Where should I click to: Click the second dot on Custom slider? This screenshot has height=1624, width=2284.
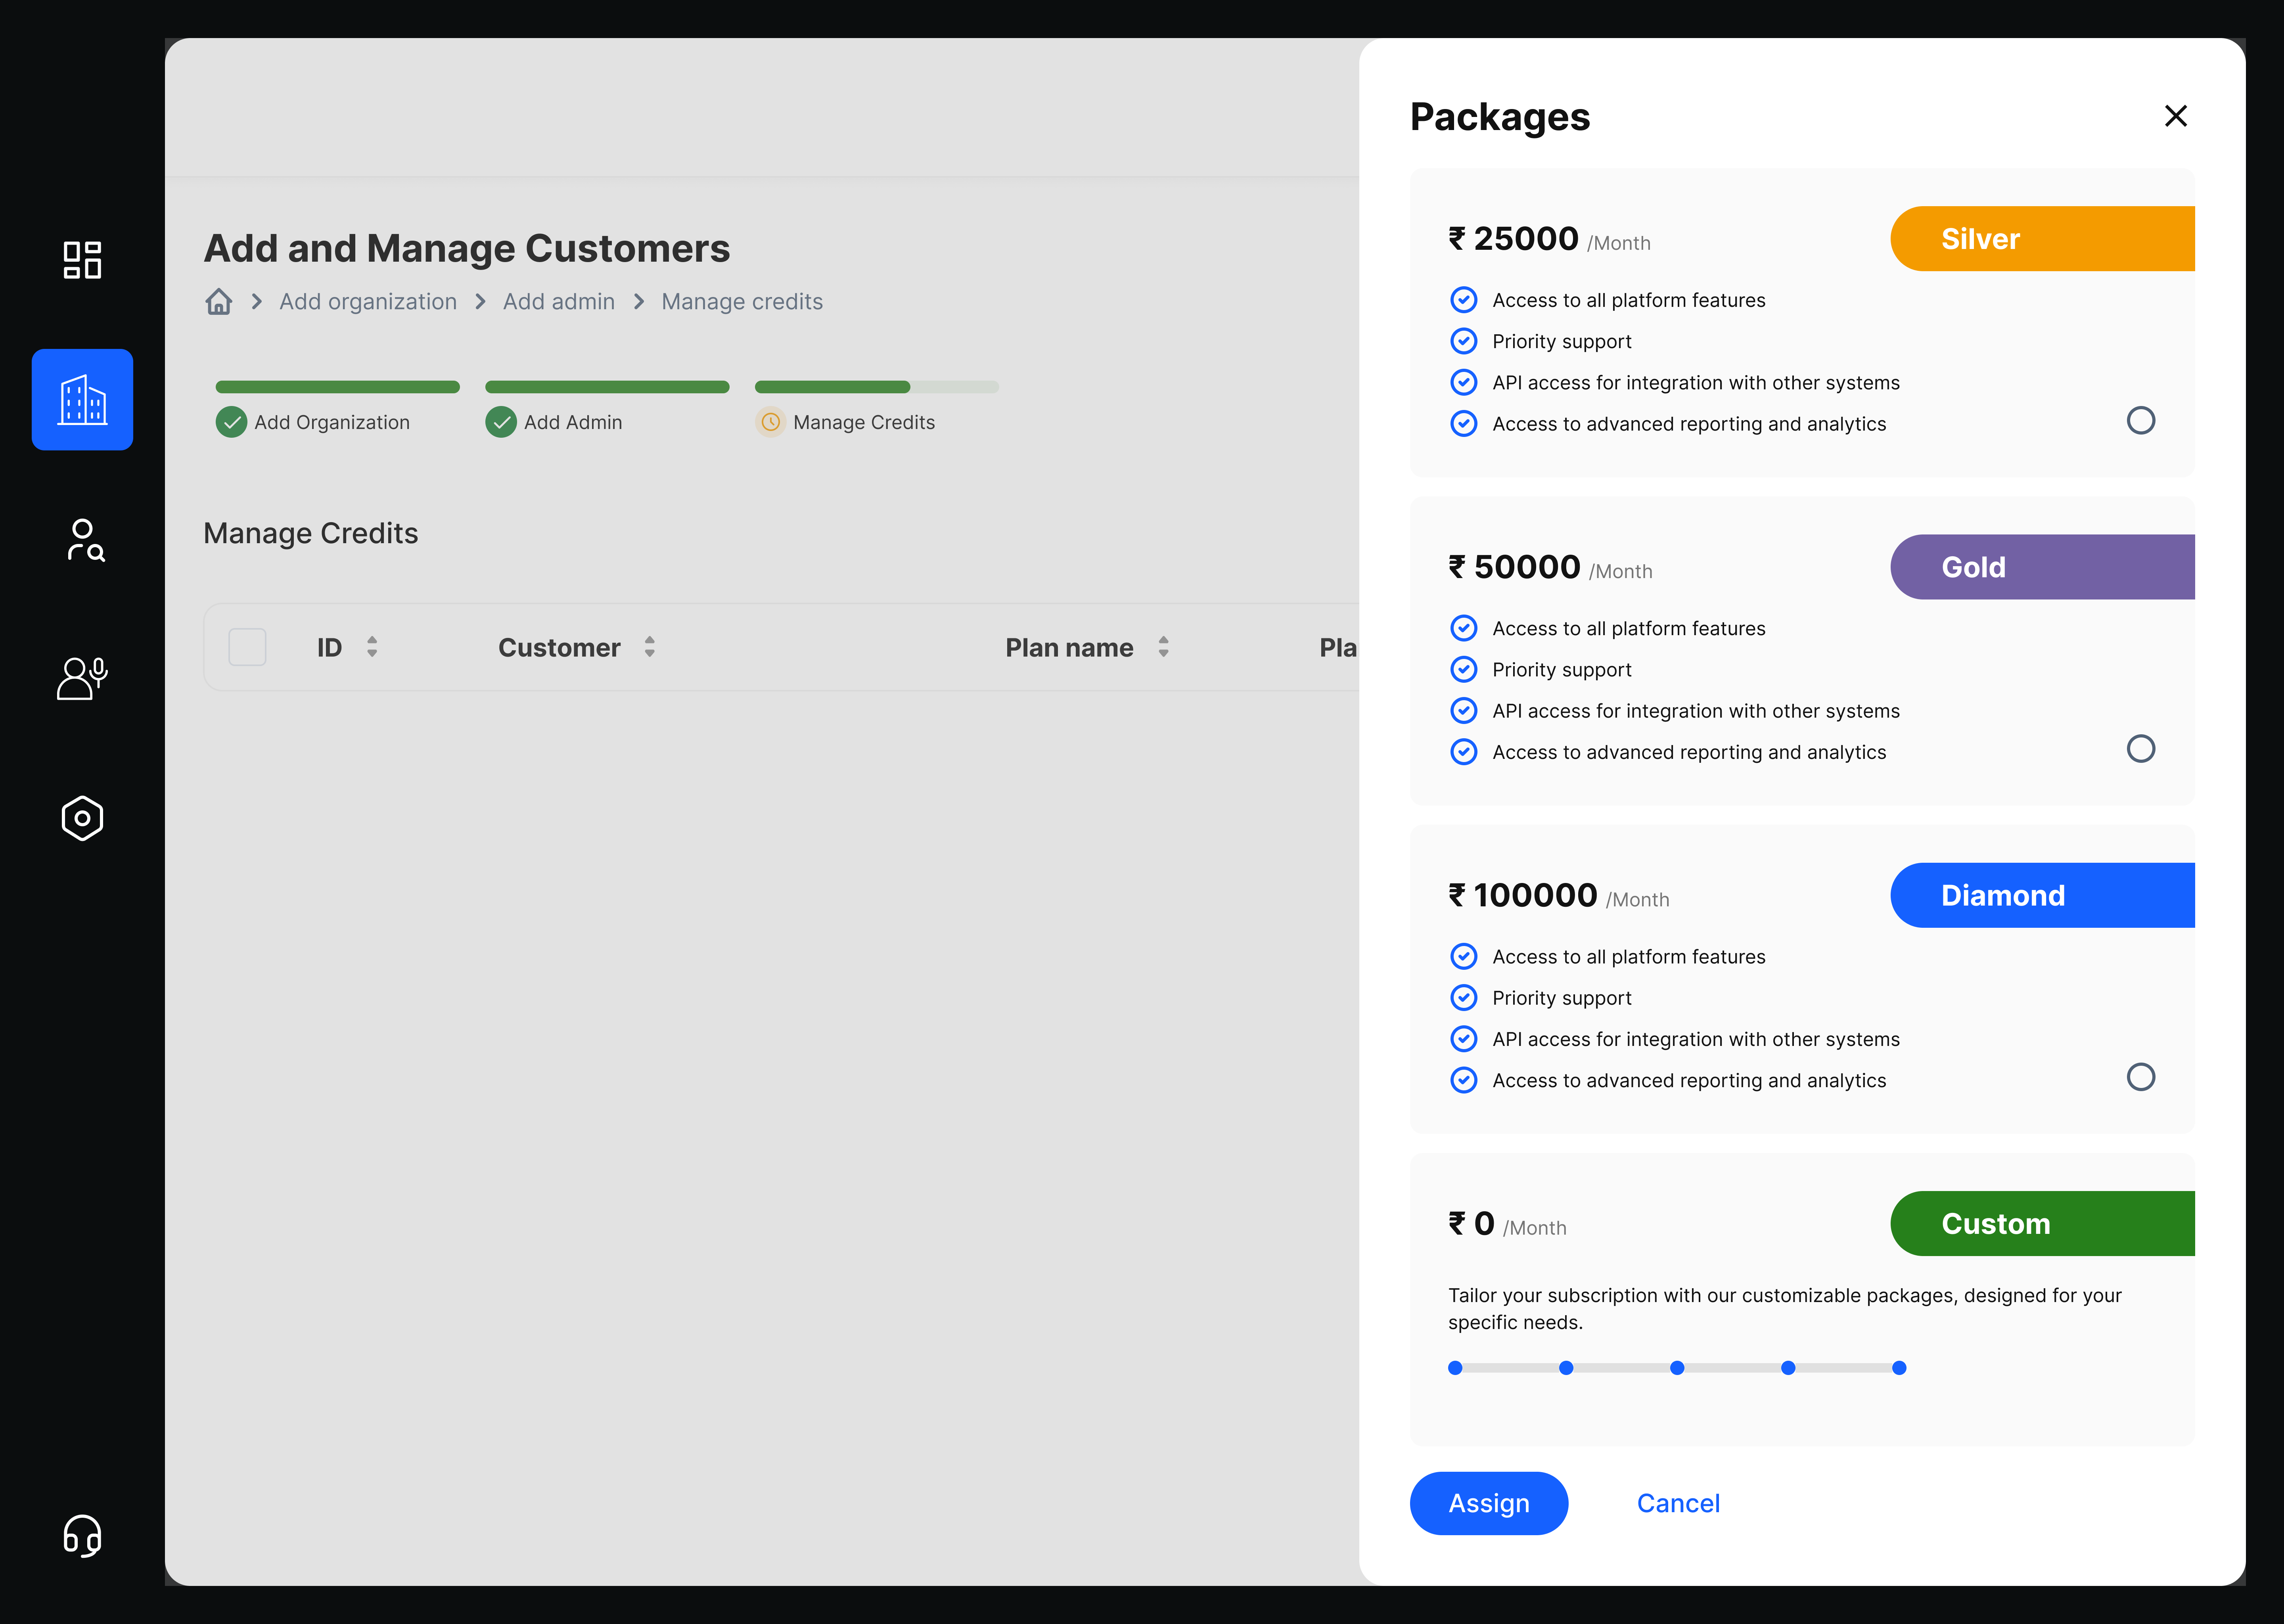click(1566, 1368)
